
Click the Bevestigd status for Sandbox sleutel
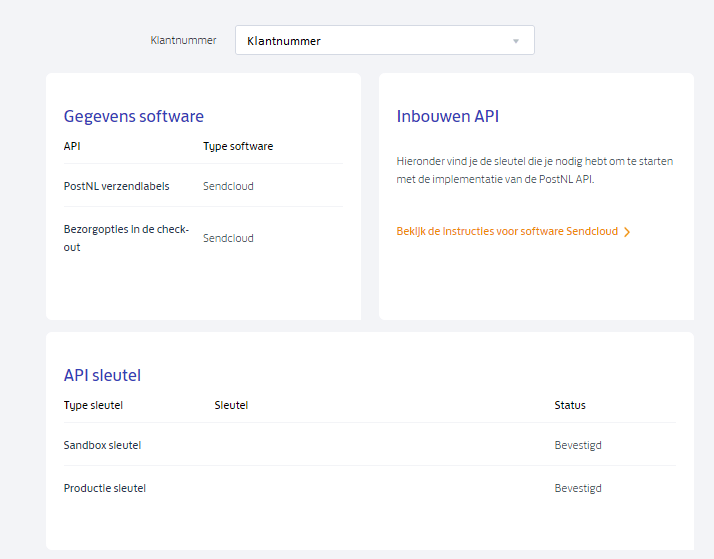pos(578,445)
